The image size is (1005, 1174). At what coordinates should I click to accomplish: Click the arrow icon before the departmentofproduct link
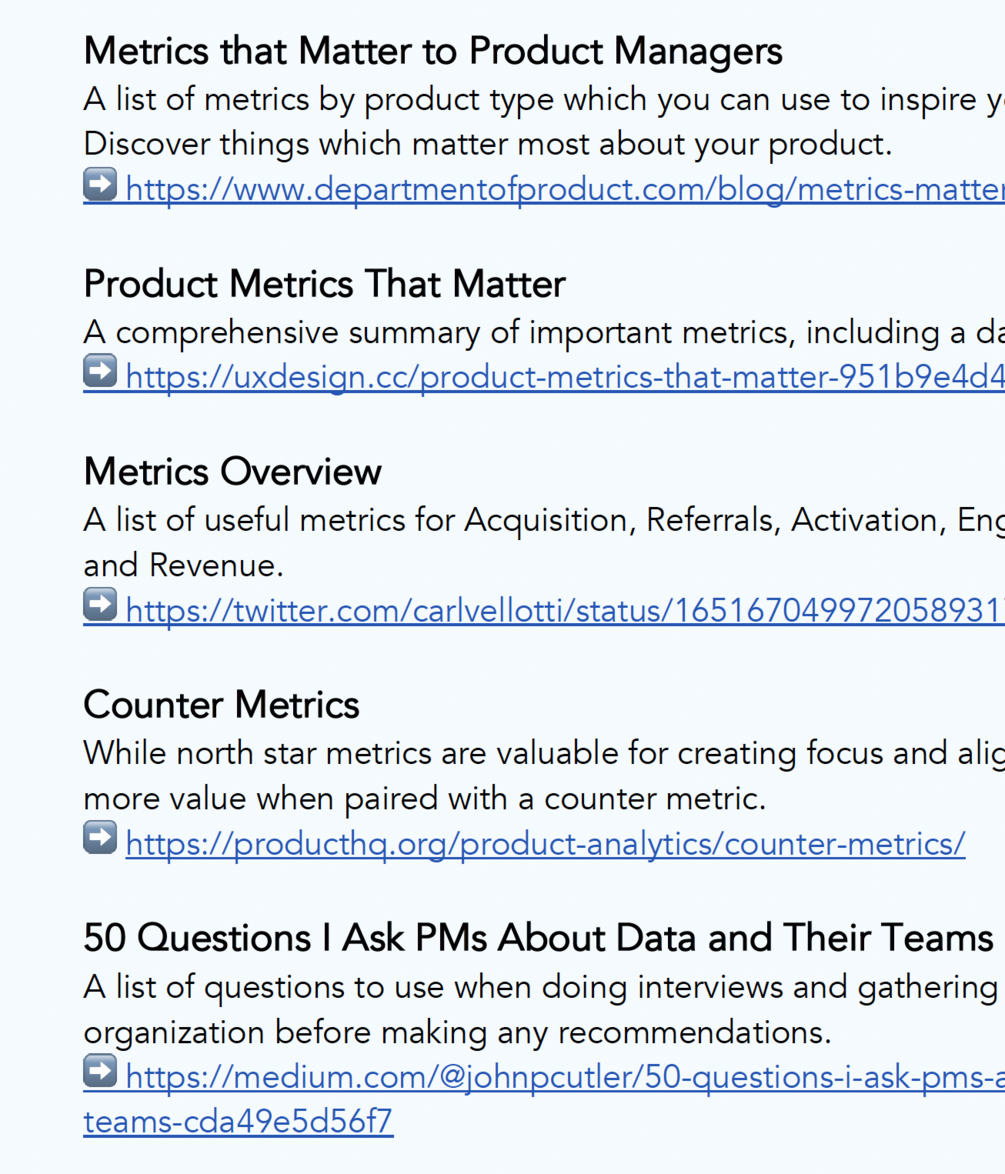tap(100, 185)
